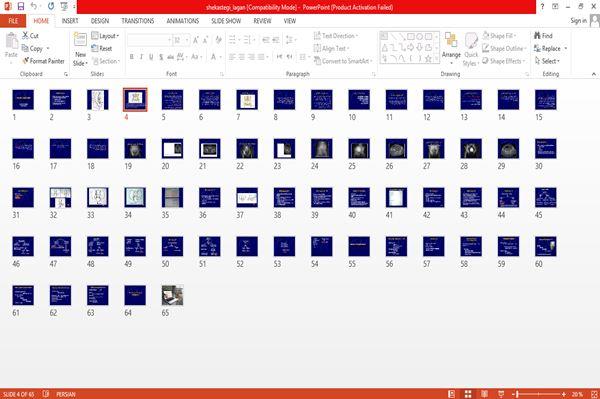Click Ribbon Display Options icon
The image size is (600, 399).
pos(555,6)
